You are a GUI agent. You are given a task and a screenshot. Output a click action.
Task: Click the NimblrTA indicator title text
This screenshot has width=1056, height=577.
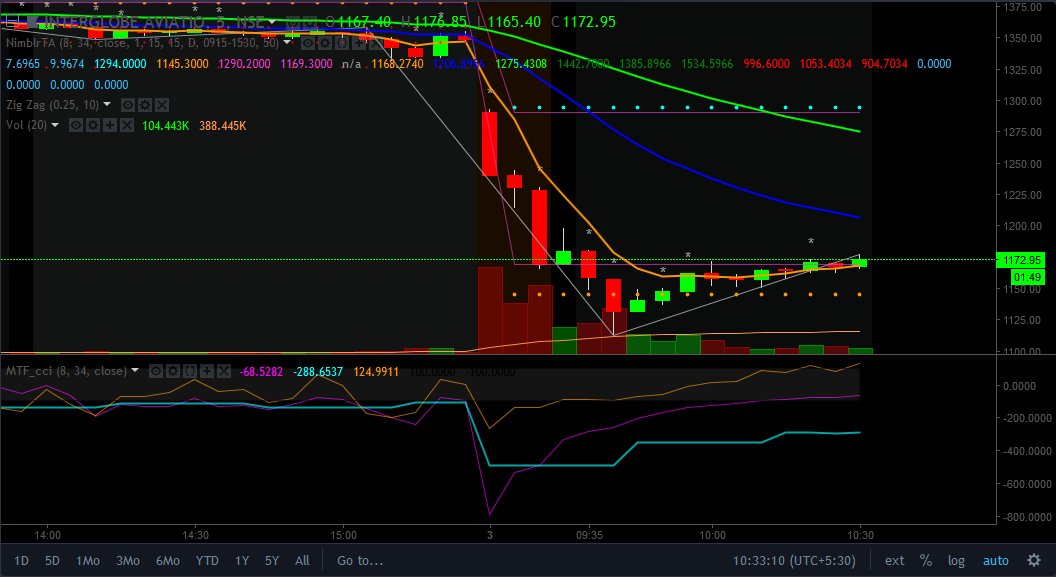point(143,43)
